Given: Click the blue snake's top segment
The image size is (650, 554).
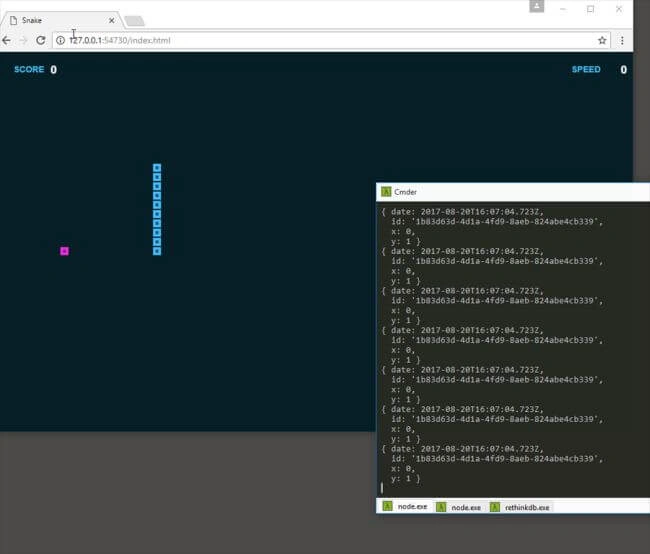Looking at the screenshot, I should pos(157,168).
